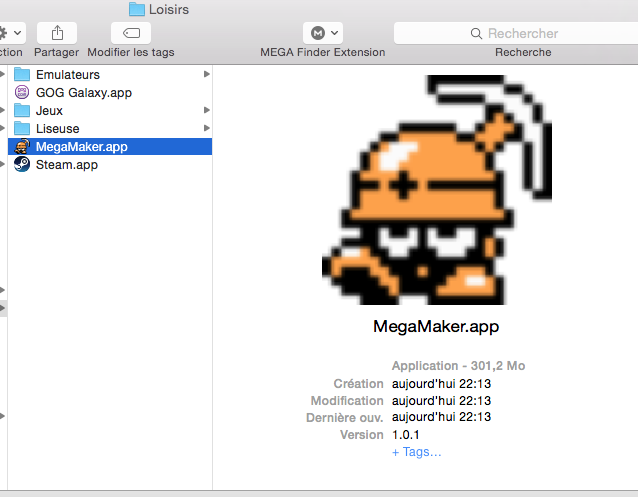Select the GOG Galaxy.app icon
This screenshot has height=497, width=638.
[x=22, y=92]
